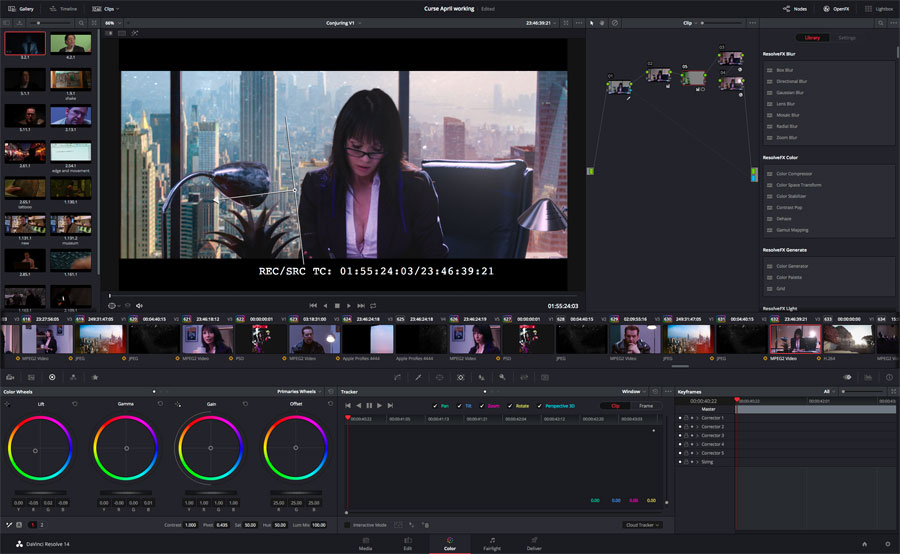Pick black point next to Lift
Viewport: 900px width, 554px height.
pyautogui.click(x=7, y=404)
